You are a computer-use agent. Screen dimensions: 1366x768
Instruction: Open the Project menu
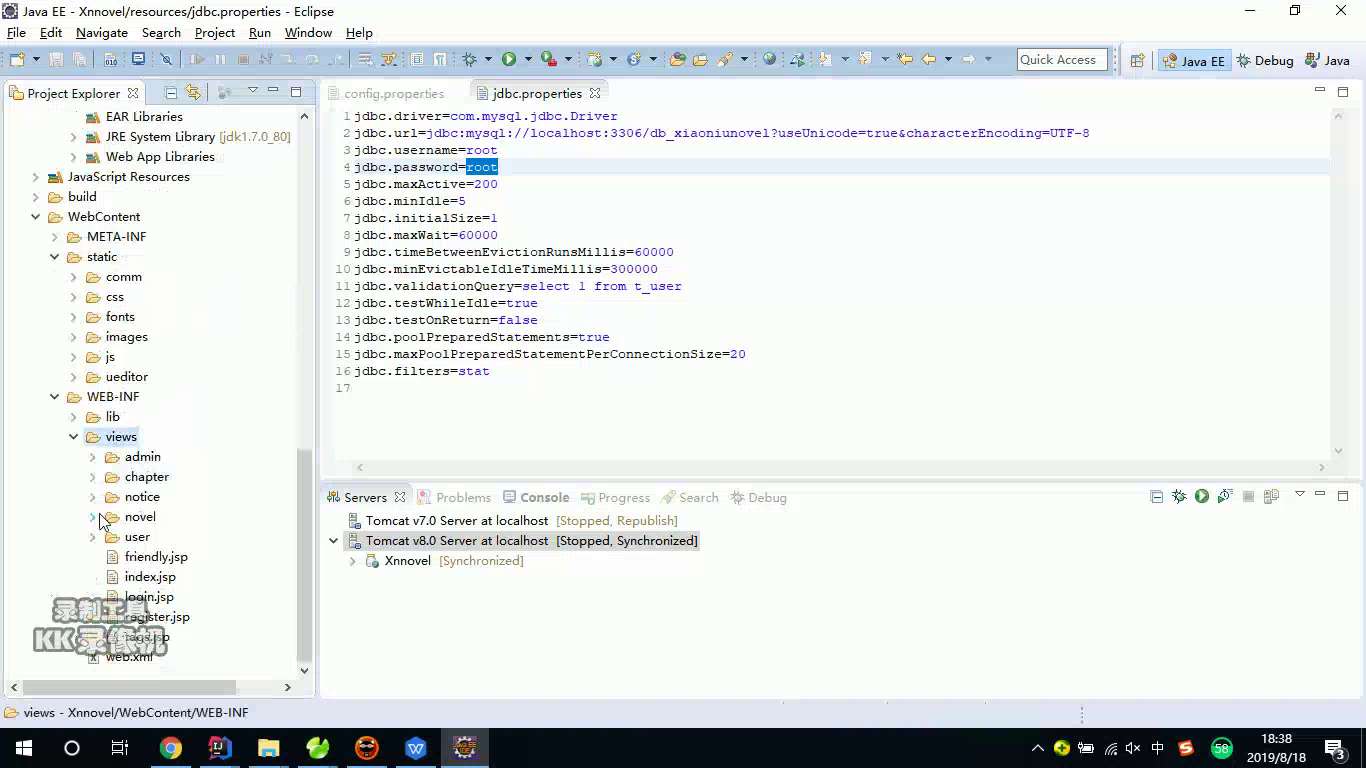[215, 33]
